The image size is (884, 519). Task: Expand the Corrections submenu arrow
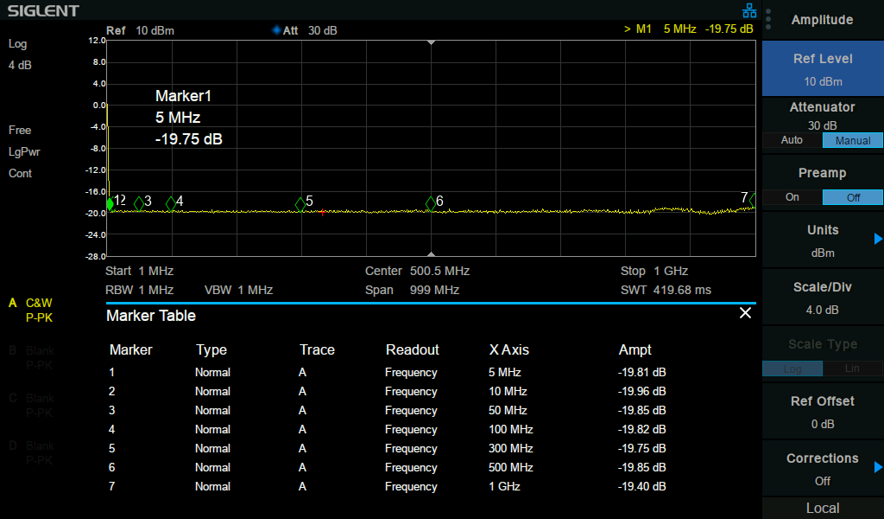(878, 467)
